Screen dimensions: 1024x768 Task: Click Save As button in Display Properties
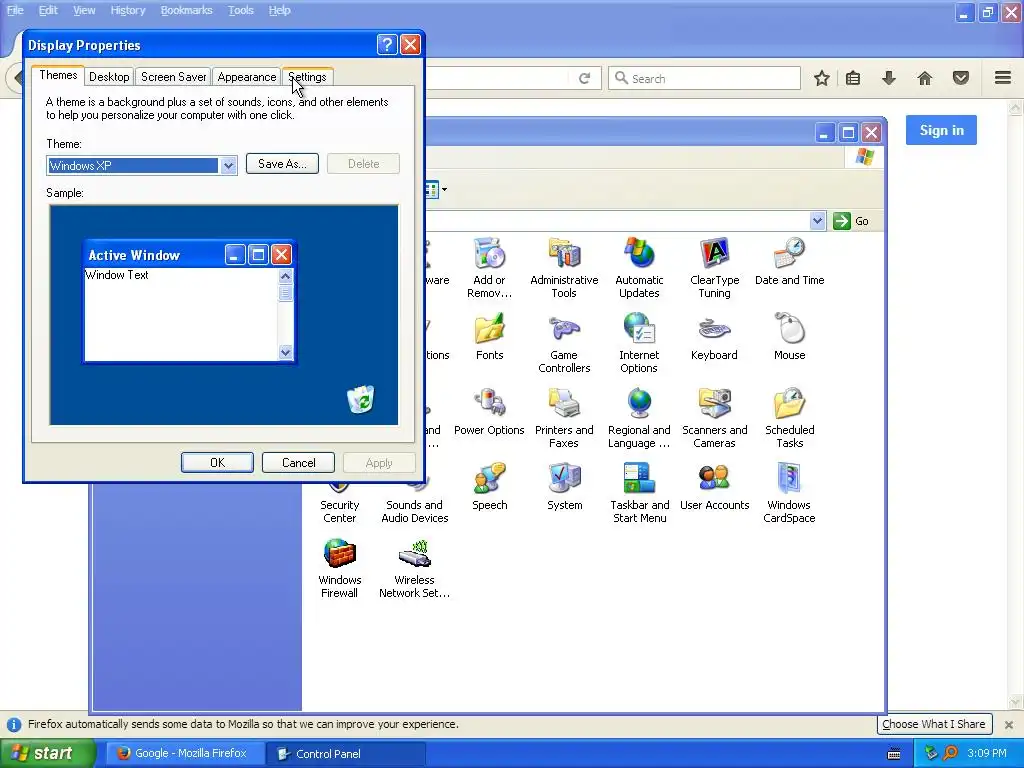(282, 163)
